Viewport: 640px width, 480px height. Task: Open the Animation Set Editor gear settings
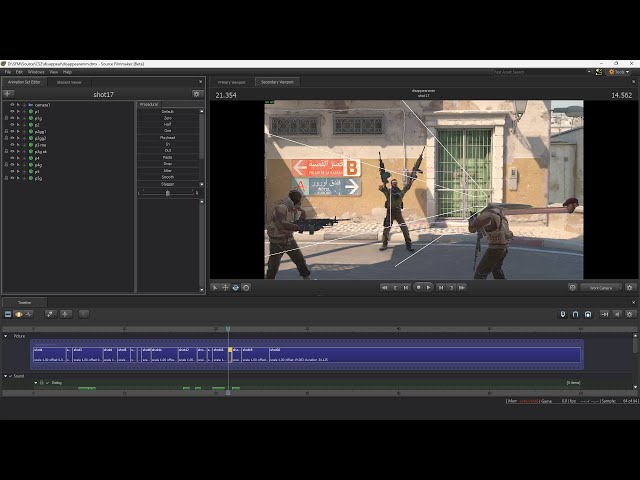point(197,94)
